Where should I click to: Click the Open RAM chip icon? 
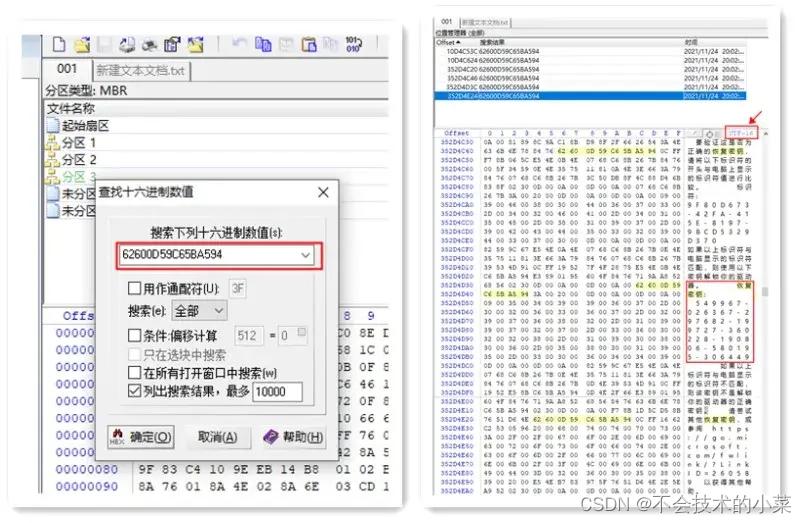pyautogui.click(x=149, y=45)
